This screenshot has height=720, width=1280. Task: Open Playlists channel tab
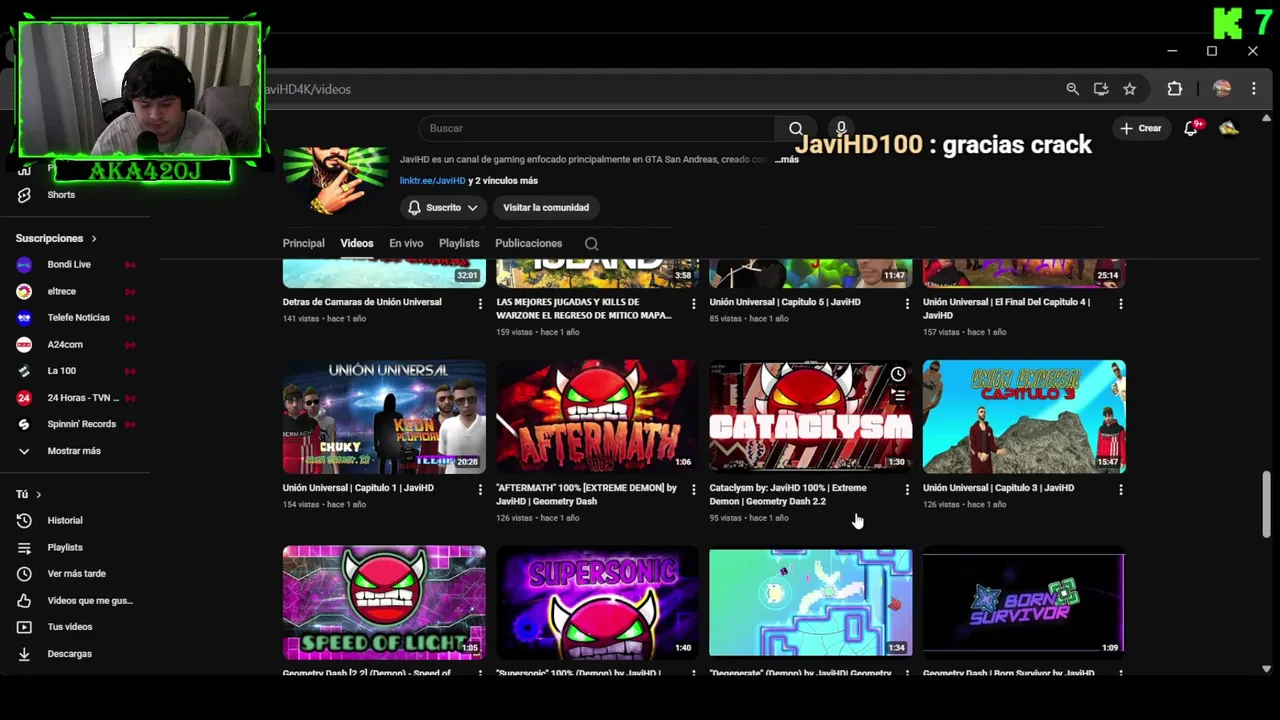pos(459,243)
